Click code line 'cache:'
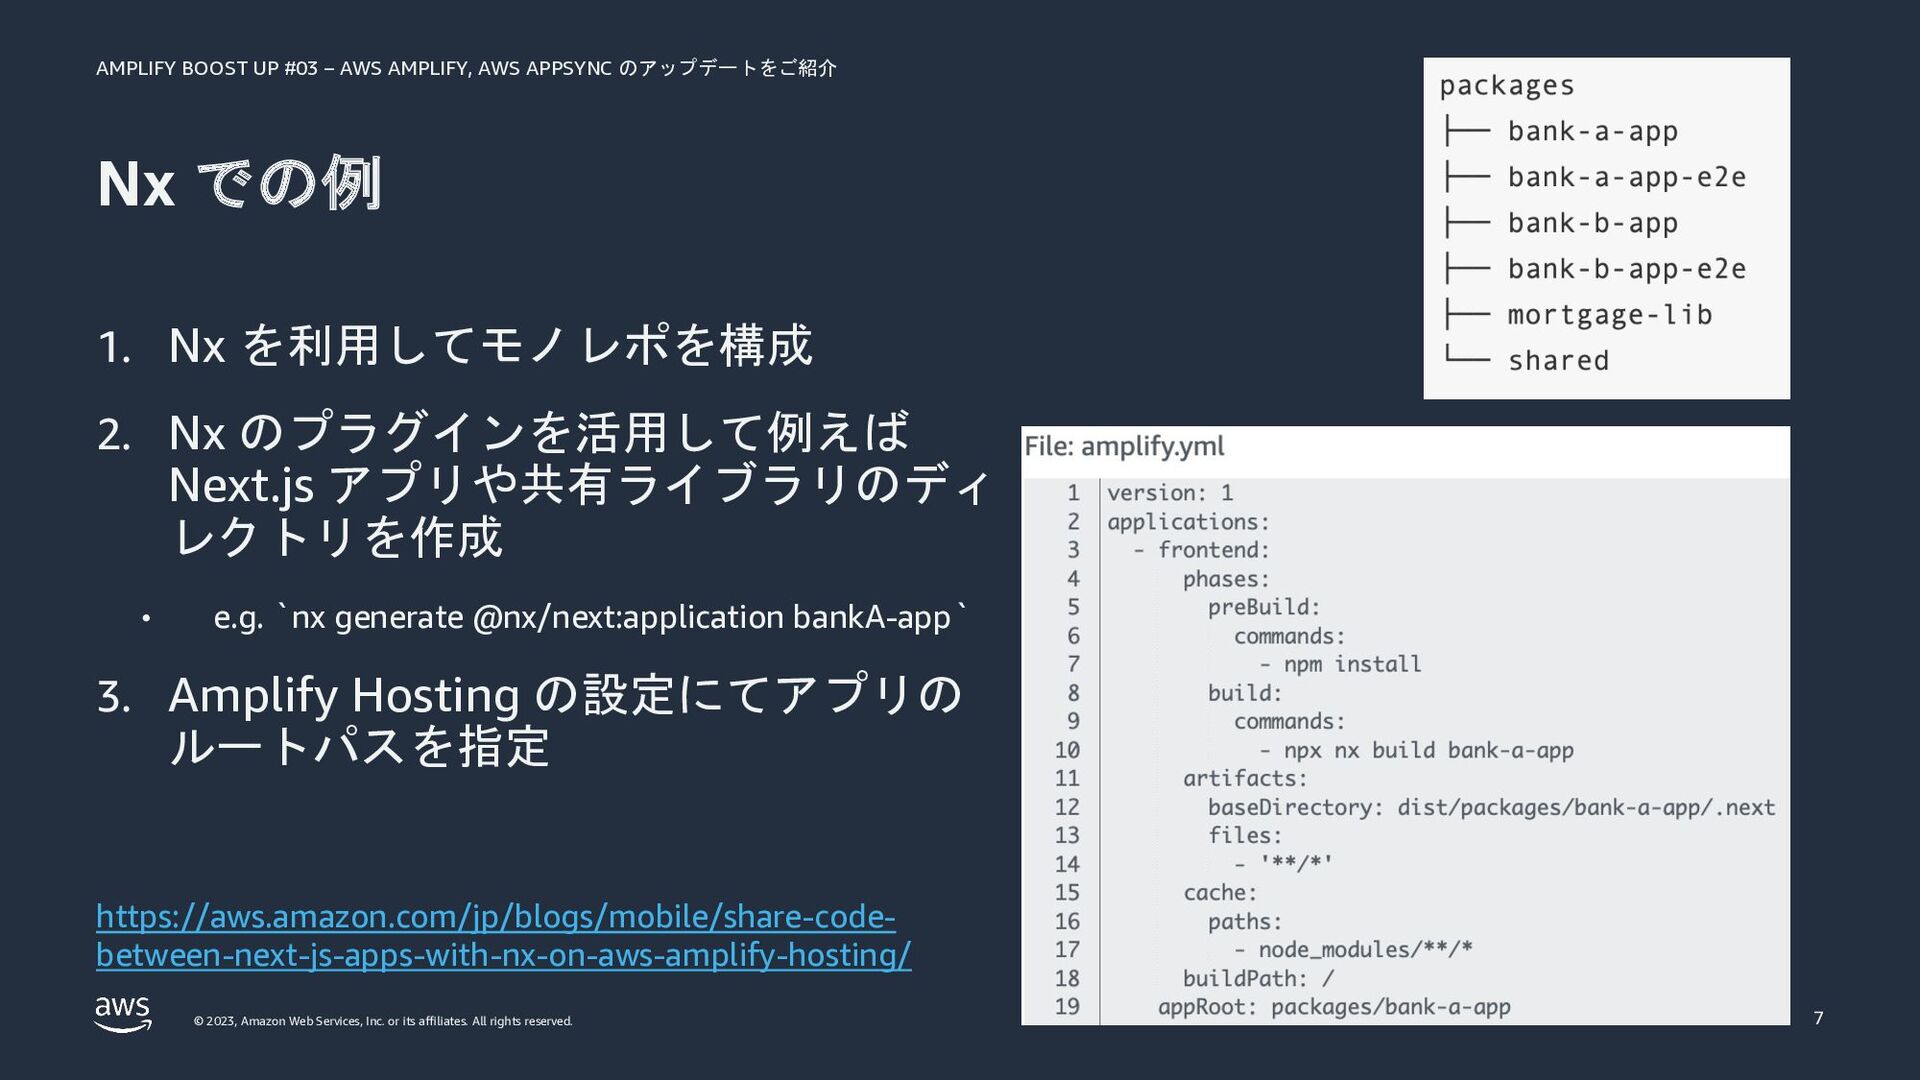The height and width of the screenshot is (1080, 1920). [1220, 892]
